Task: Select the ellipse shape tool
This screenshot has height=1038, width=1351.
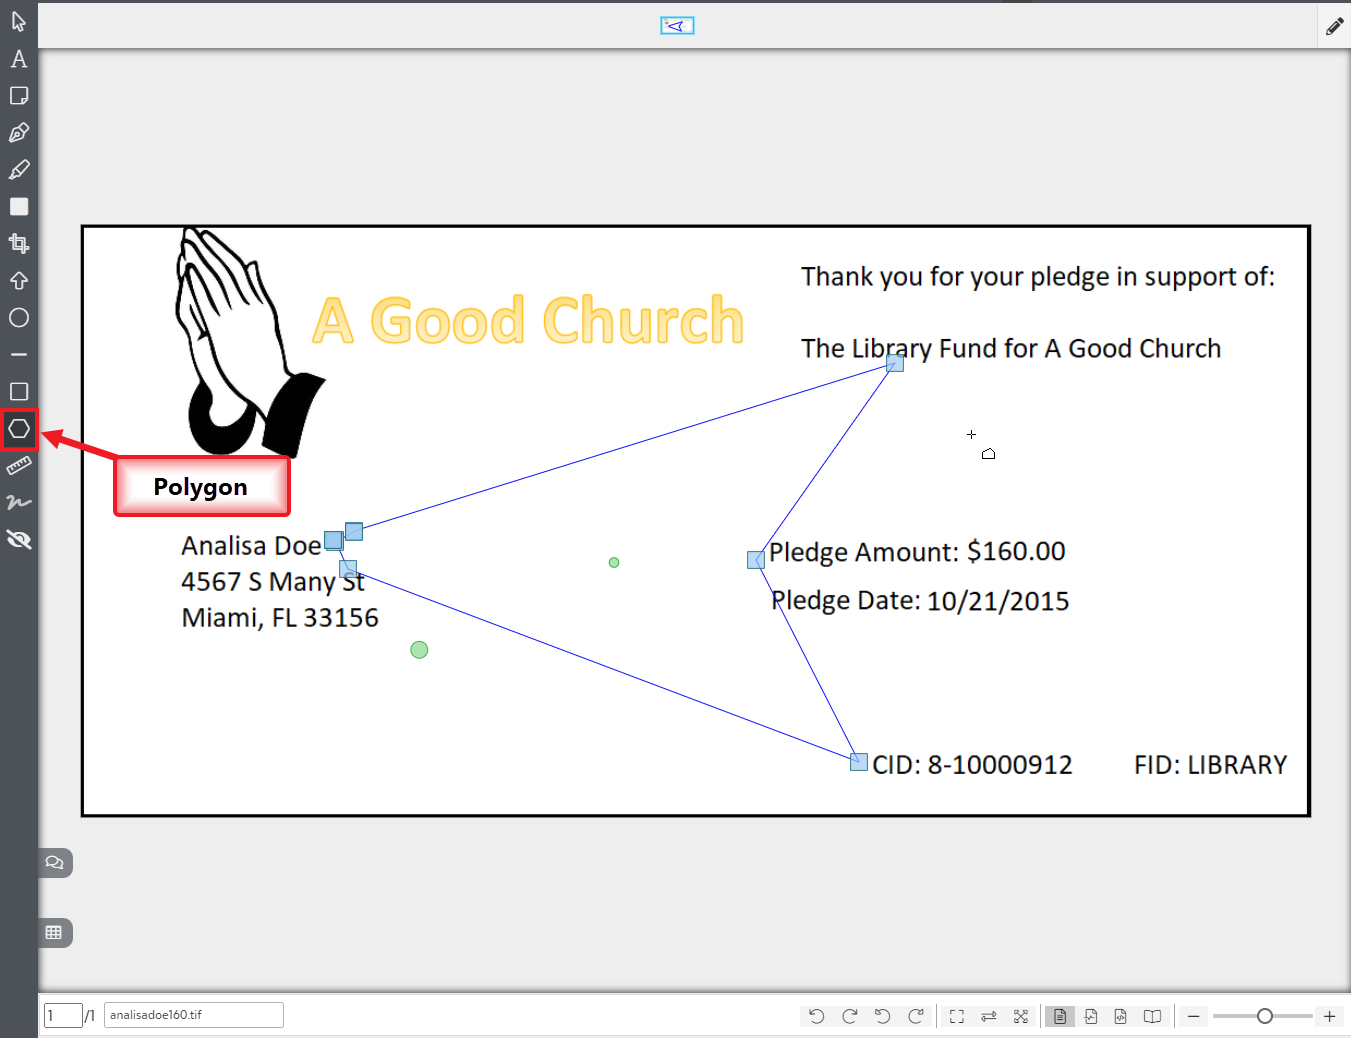Action: 18,318
